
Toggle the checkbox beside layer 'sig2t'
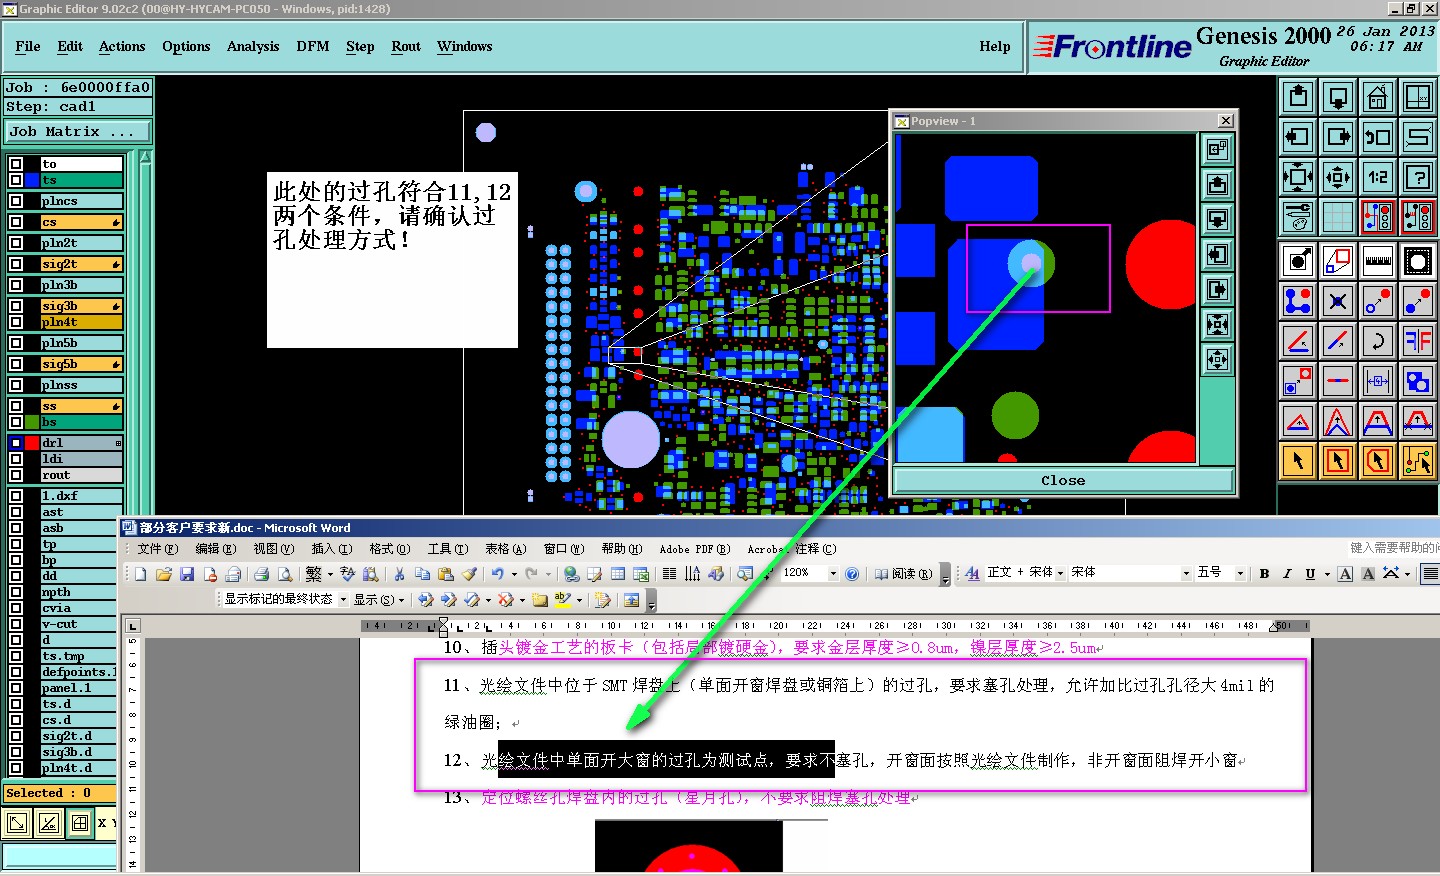click(16, 264)
